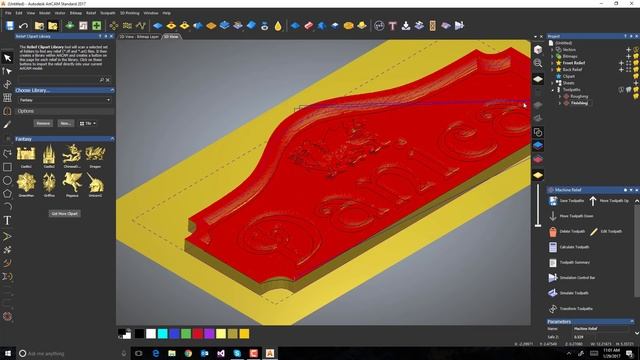Click the Delete Toolpath trash icon
The height and width of the screenshot is (360, 640).
(553, 231)
